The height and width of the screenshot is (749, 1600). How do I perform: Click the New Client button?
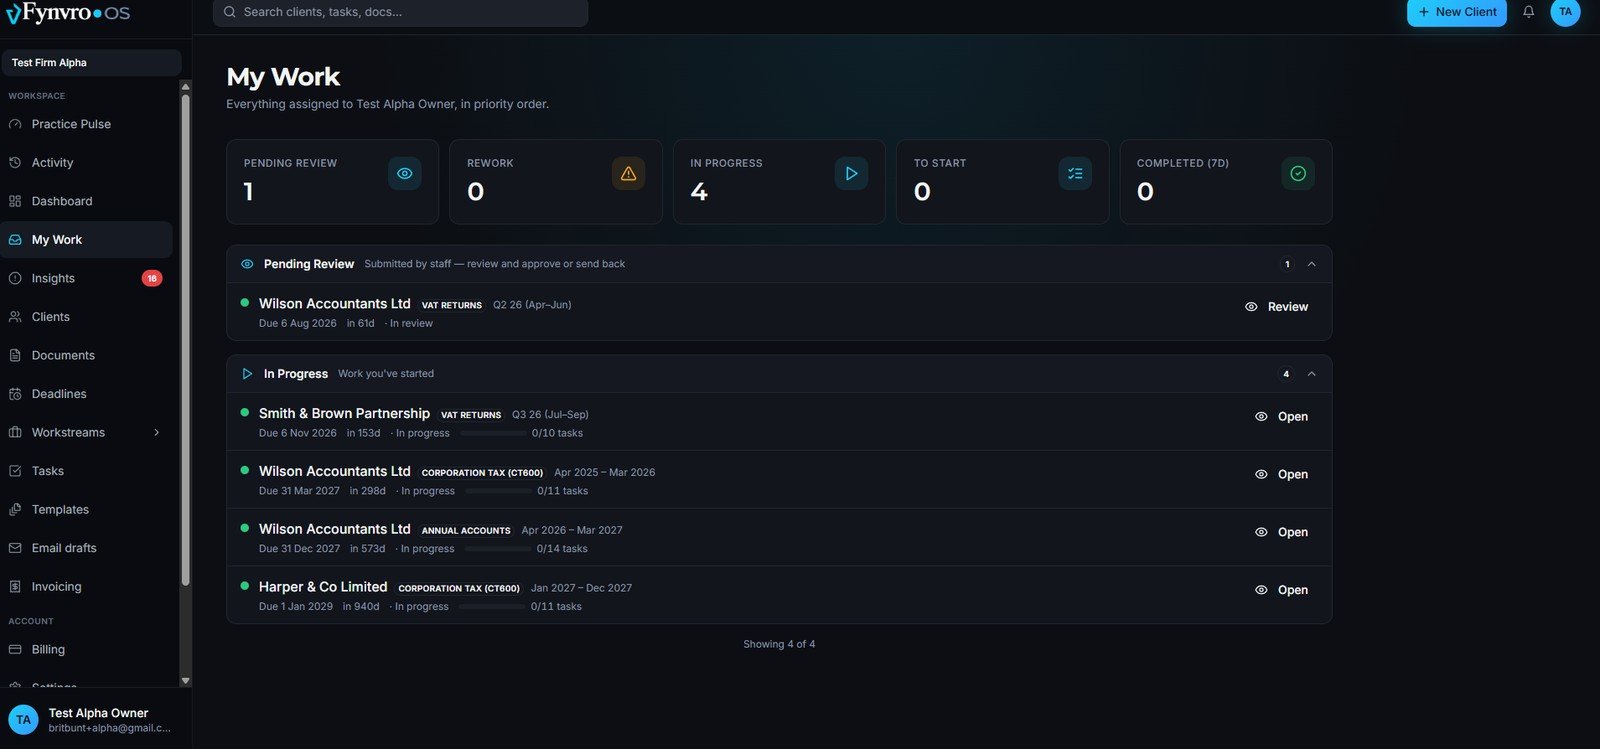tap(1457, 12)
